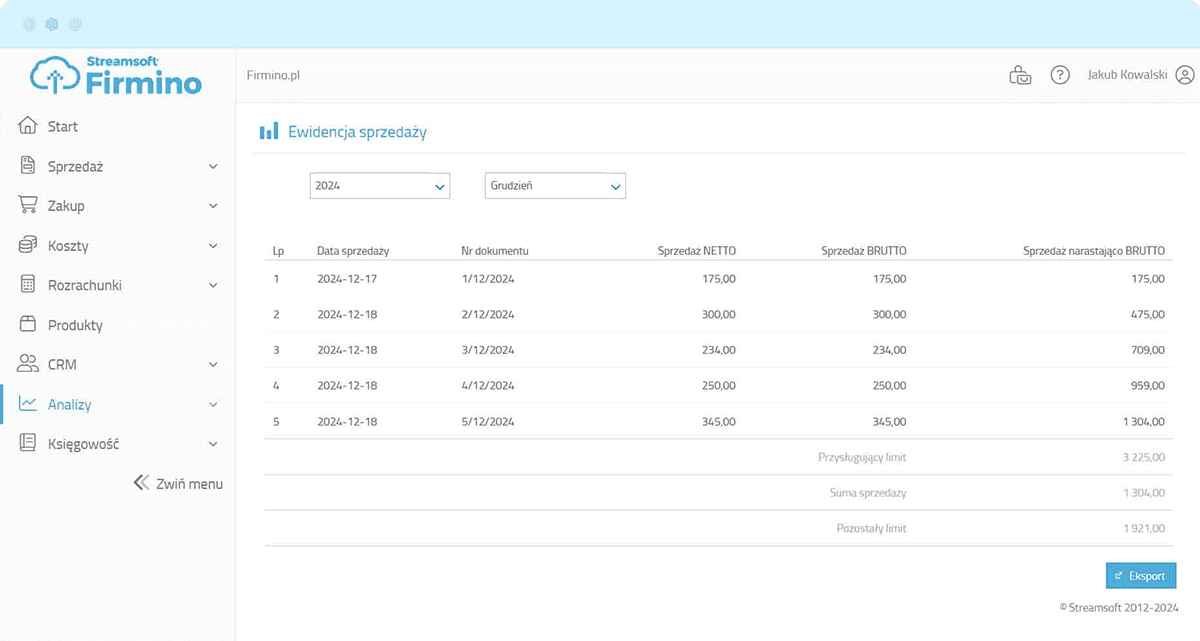This screenshot has height=641, width=1200.
Task: Expand the Zakup menu chevron
Action: (213, 206)
